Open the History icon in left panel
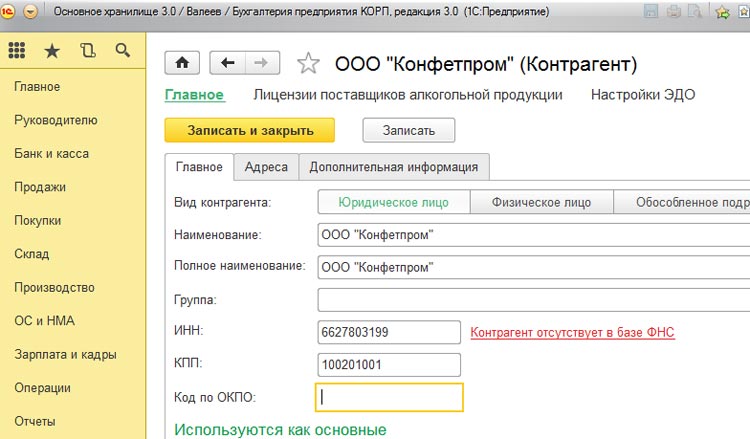The image size is (750, 439). tap(87, 50)
